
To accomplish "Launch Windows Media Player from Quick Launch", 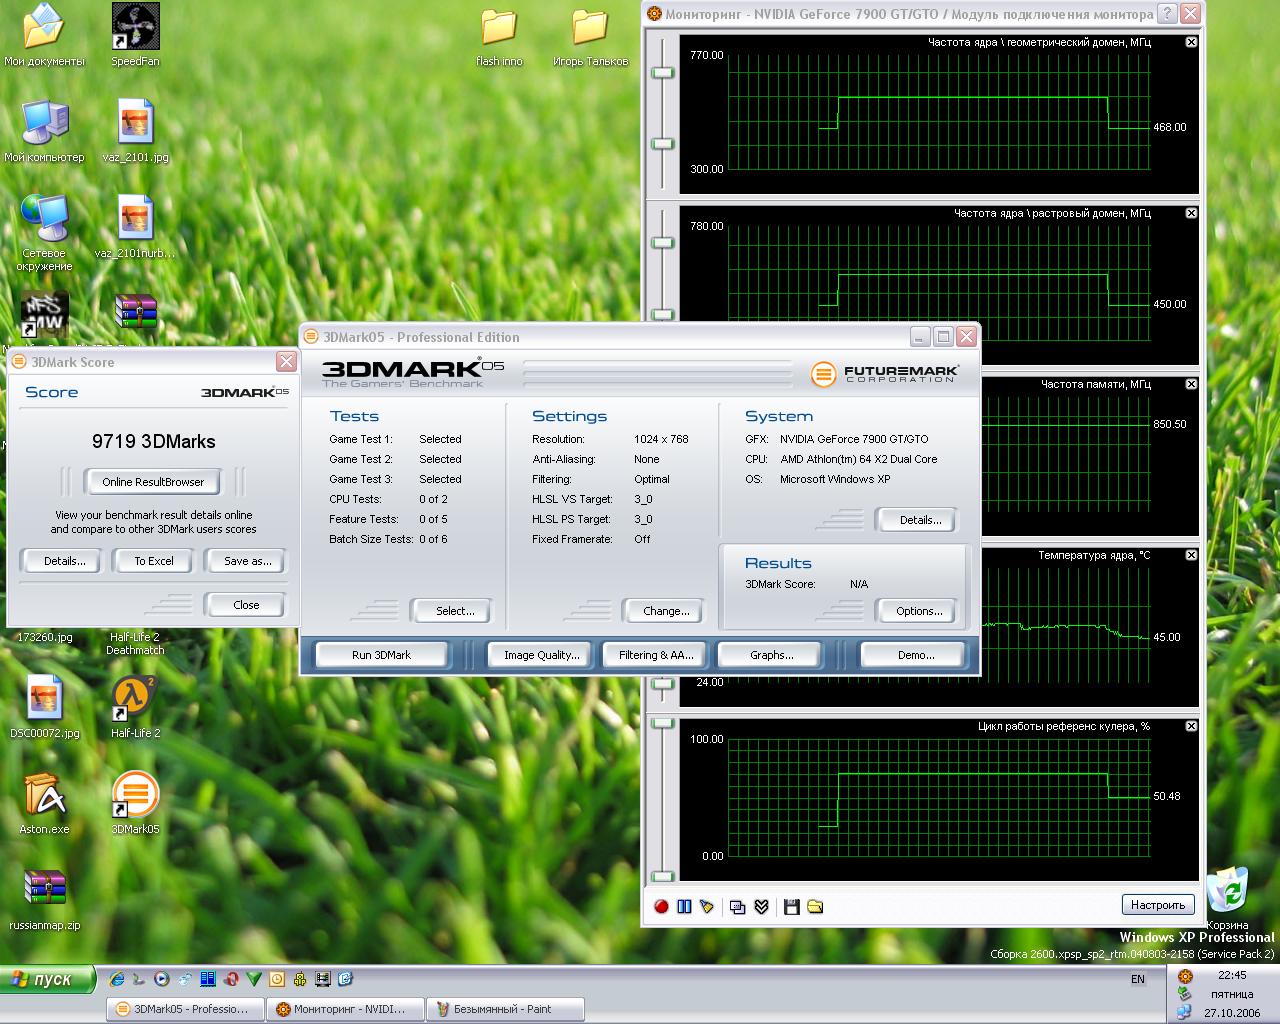I will pyautogui.click(x=161, y=979).
